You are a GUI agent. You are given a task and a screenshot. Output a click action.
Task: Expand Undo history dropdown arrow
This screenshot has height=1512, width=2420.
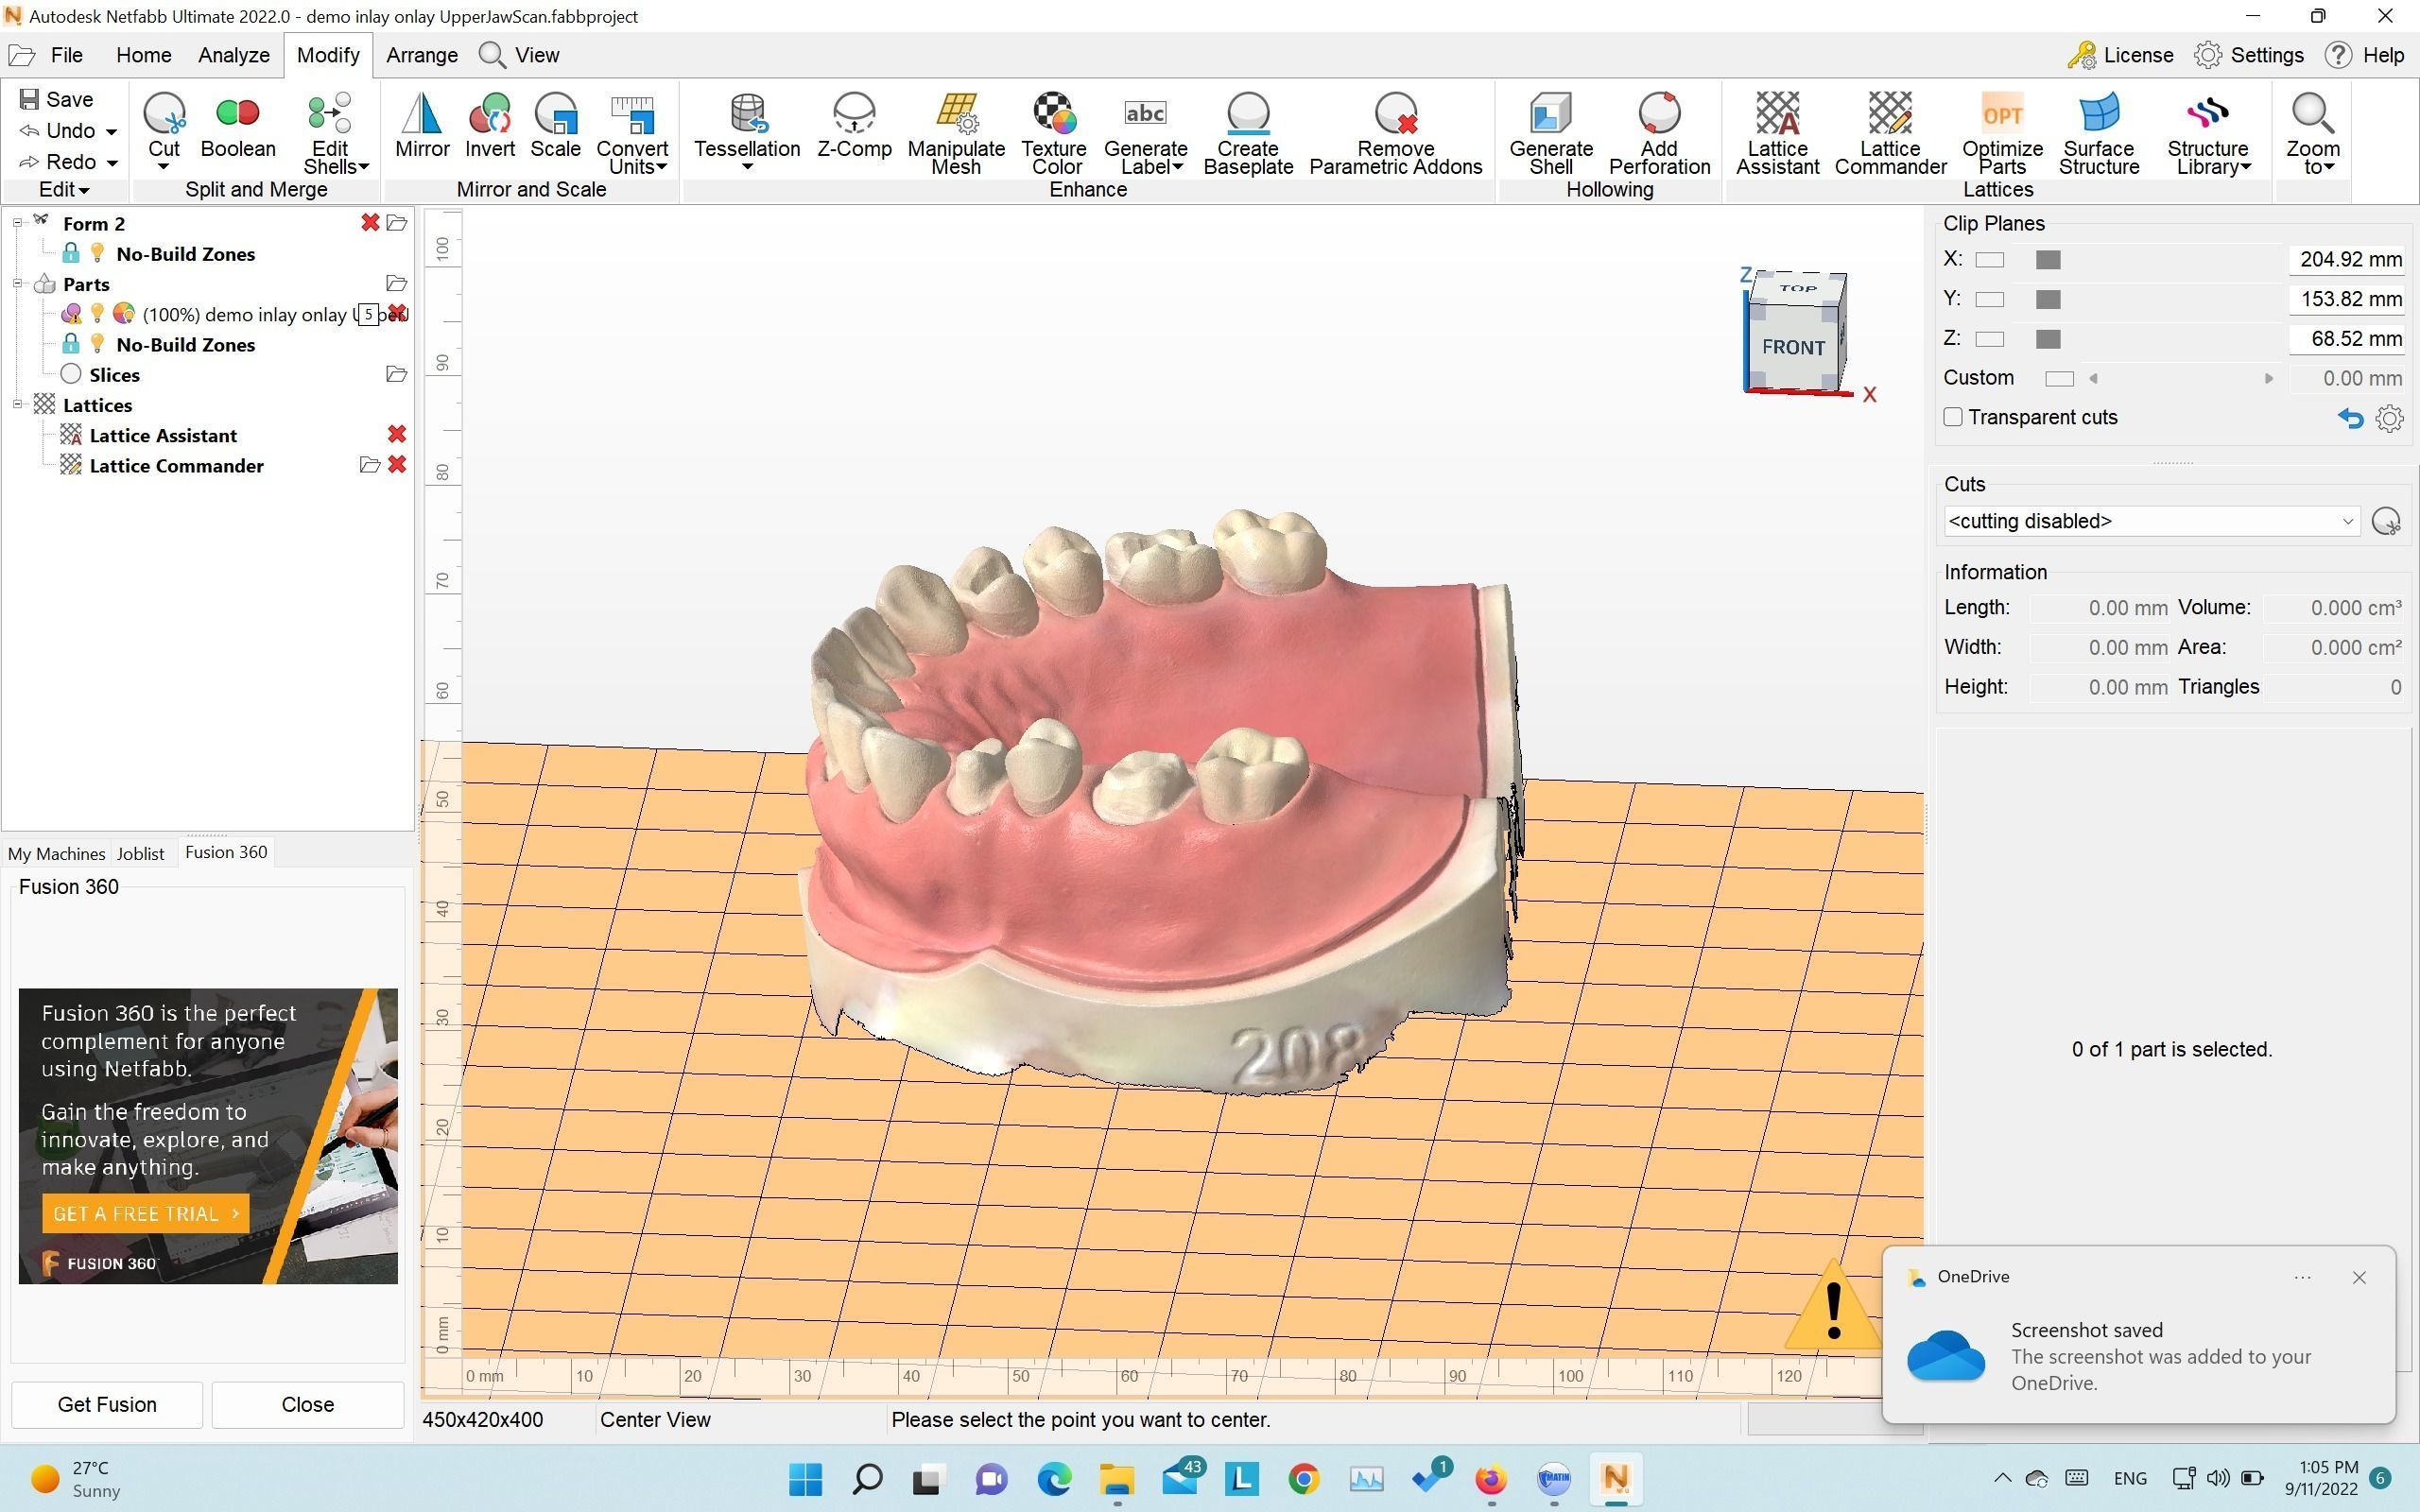(x=111, y=131)
